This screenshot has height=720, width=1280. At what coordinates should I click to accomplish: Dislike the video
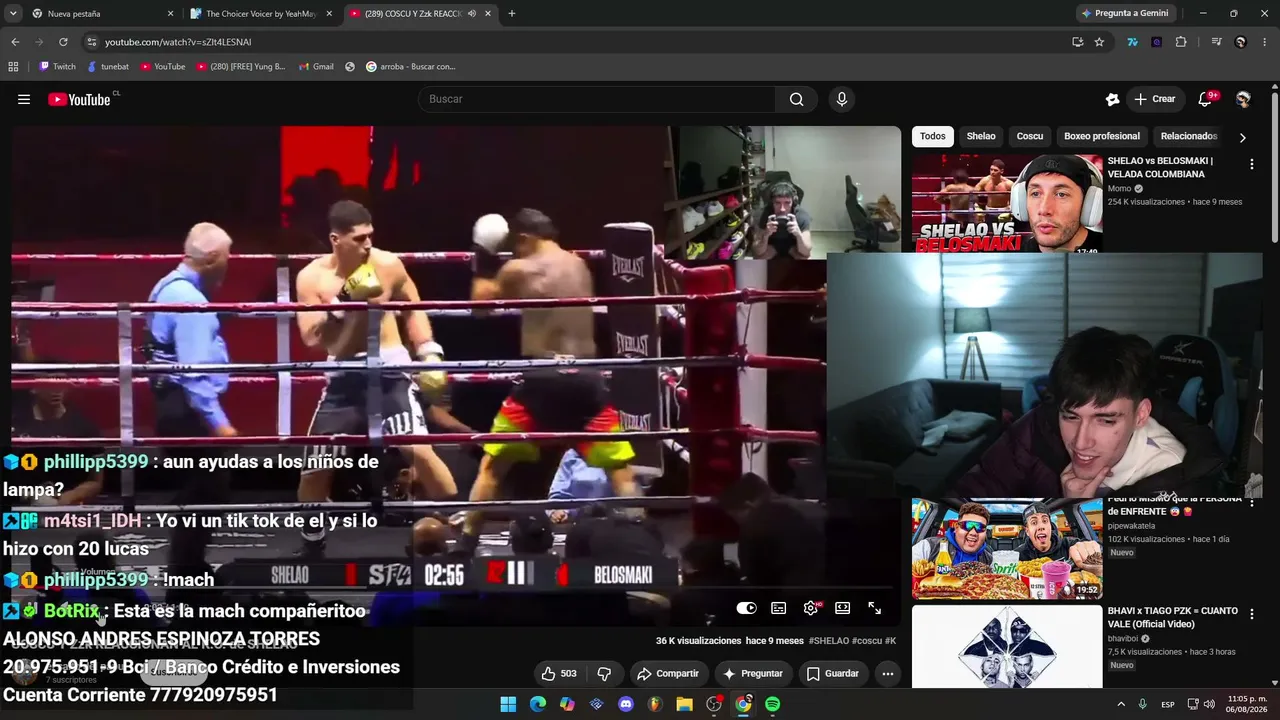click(604, 674)
